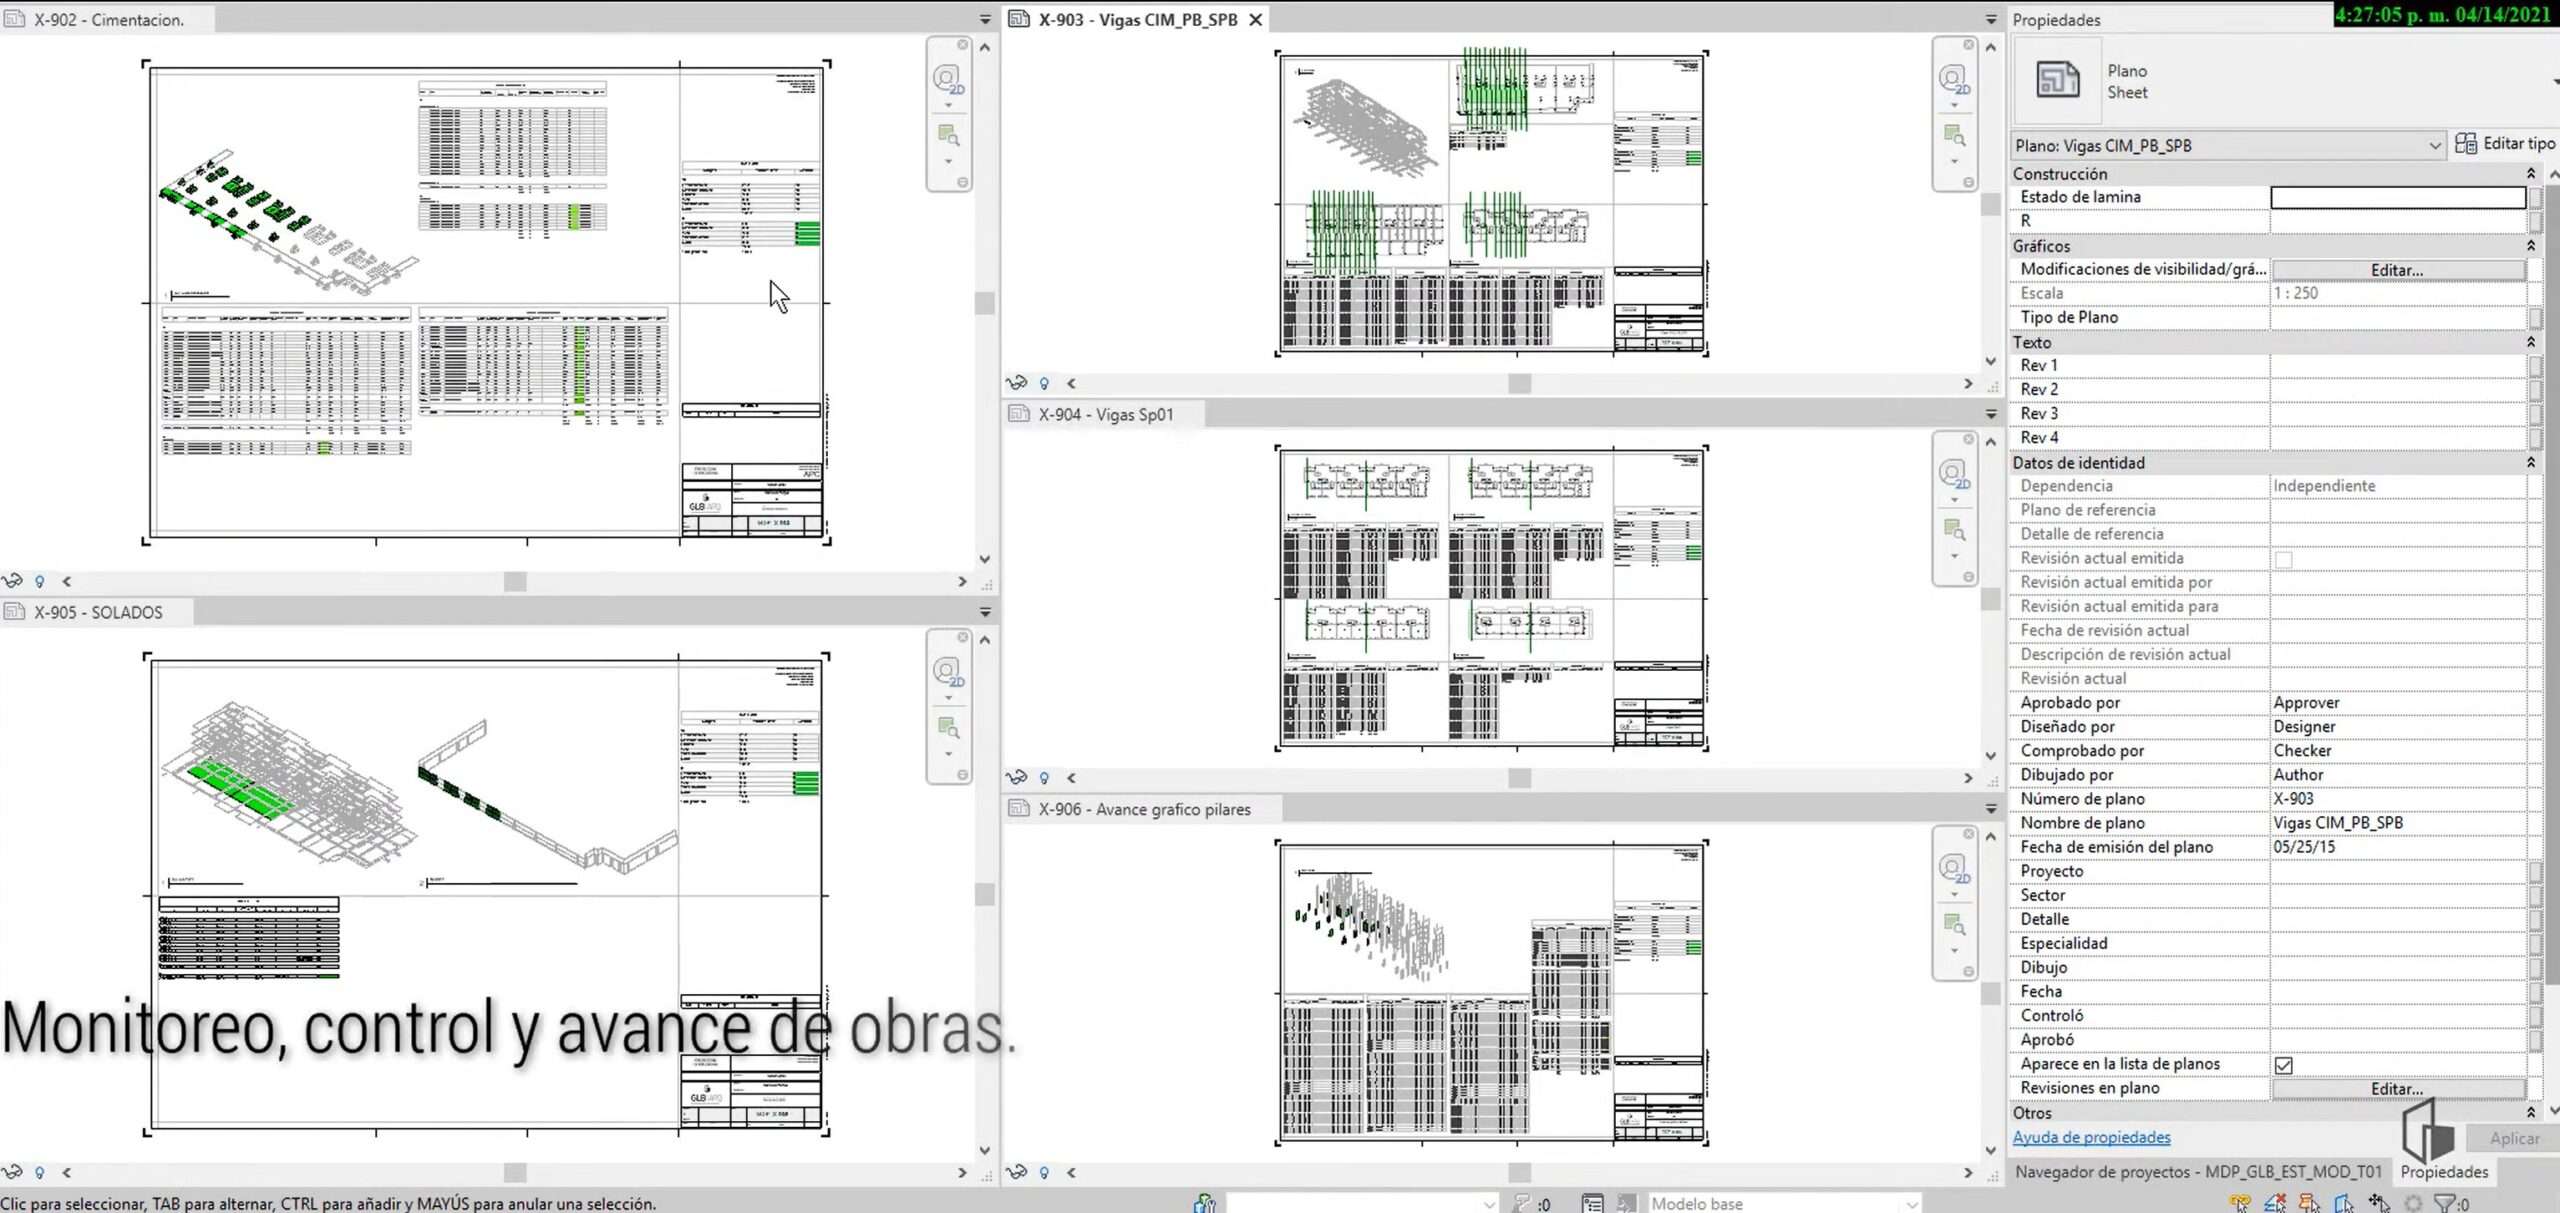Open the worksets icon in status bar
2560x1213 pixels.
(x=1204, y=1203)
